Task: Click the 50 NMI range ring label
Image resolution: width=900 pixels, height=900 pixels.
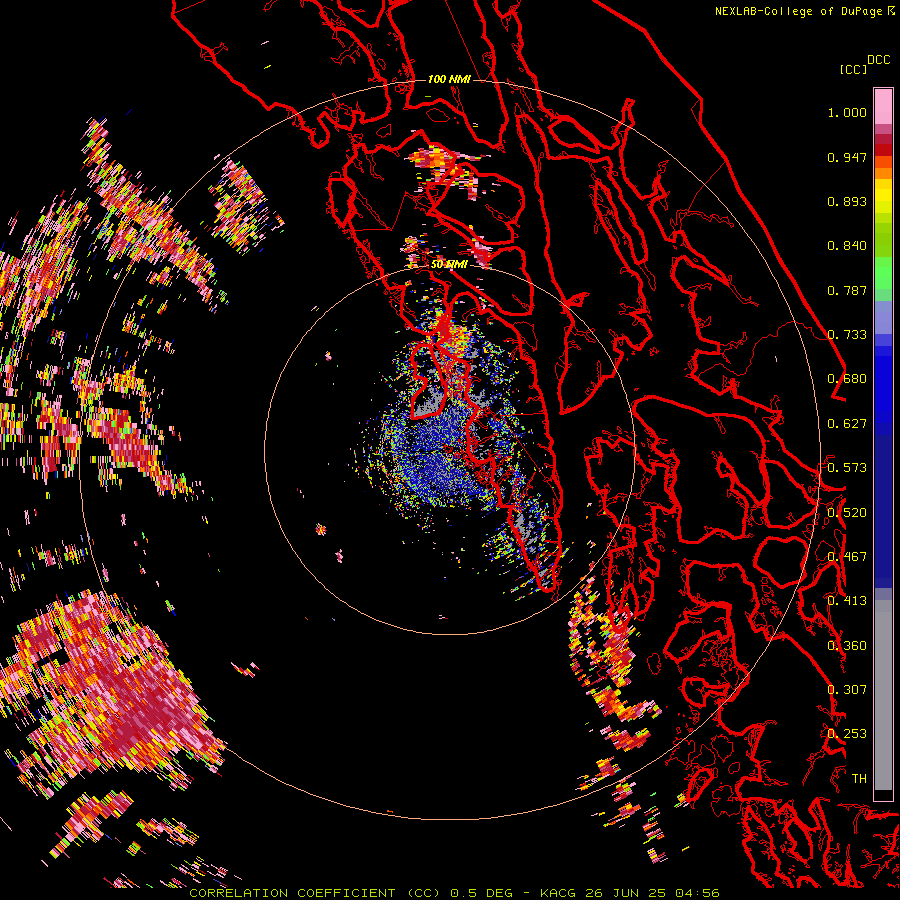Action: coord(449,264)
